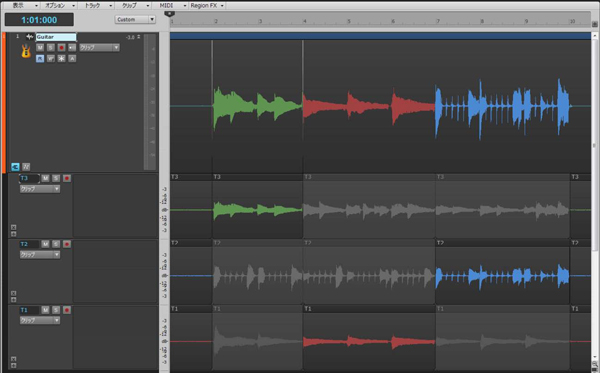The image size is (600, 373).
Task: Click the T1 lane name field
Action: (x=29, y=310)
